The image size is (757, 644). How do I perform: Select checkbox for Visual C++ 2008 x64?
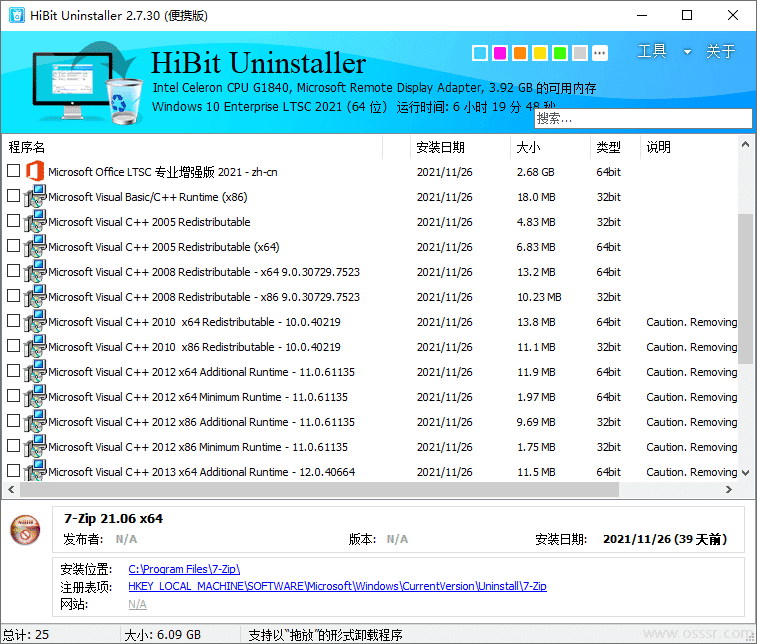(14, 270)
